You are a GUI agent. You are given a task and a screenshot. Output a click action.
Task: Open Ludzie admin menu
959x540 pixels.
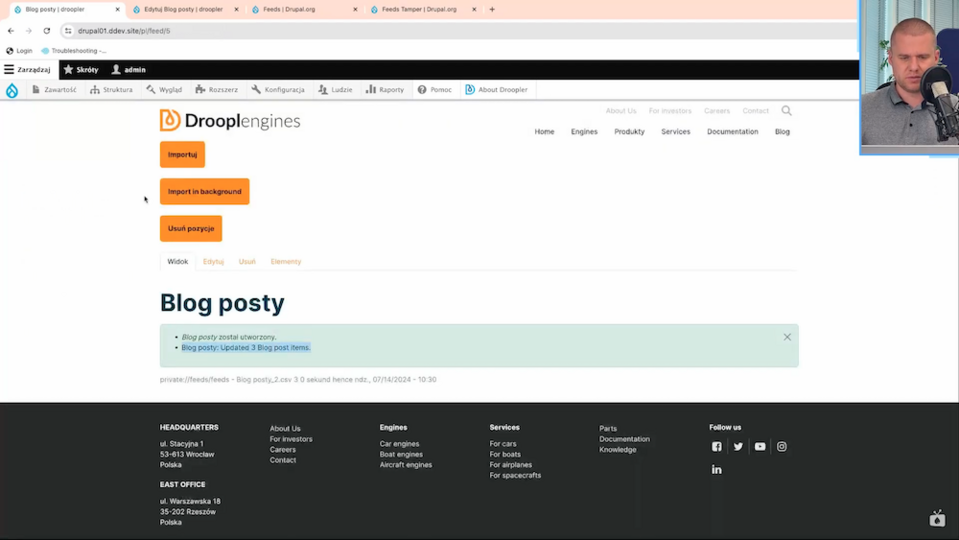click(335, 89)
